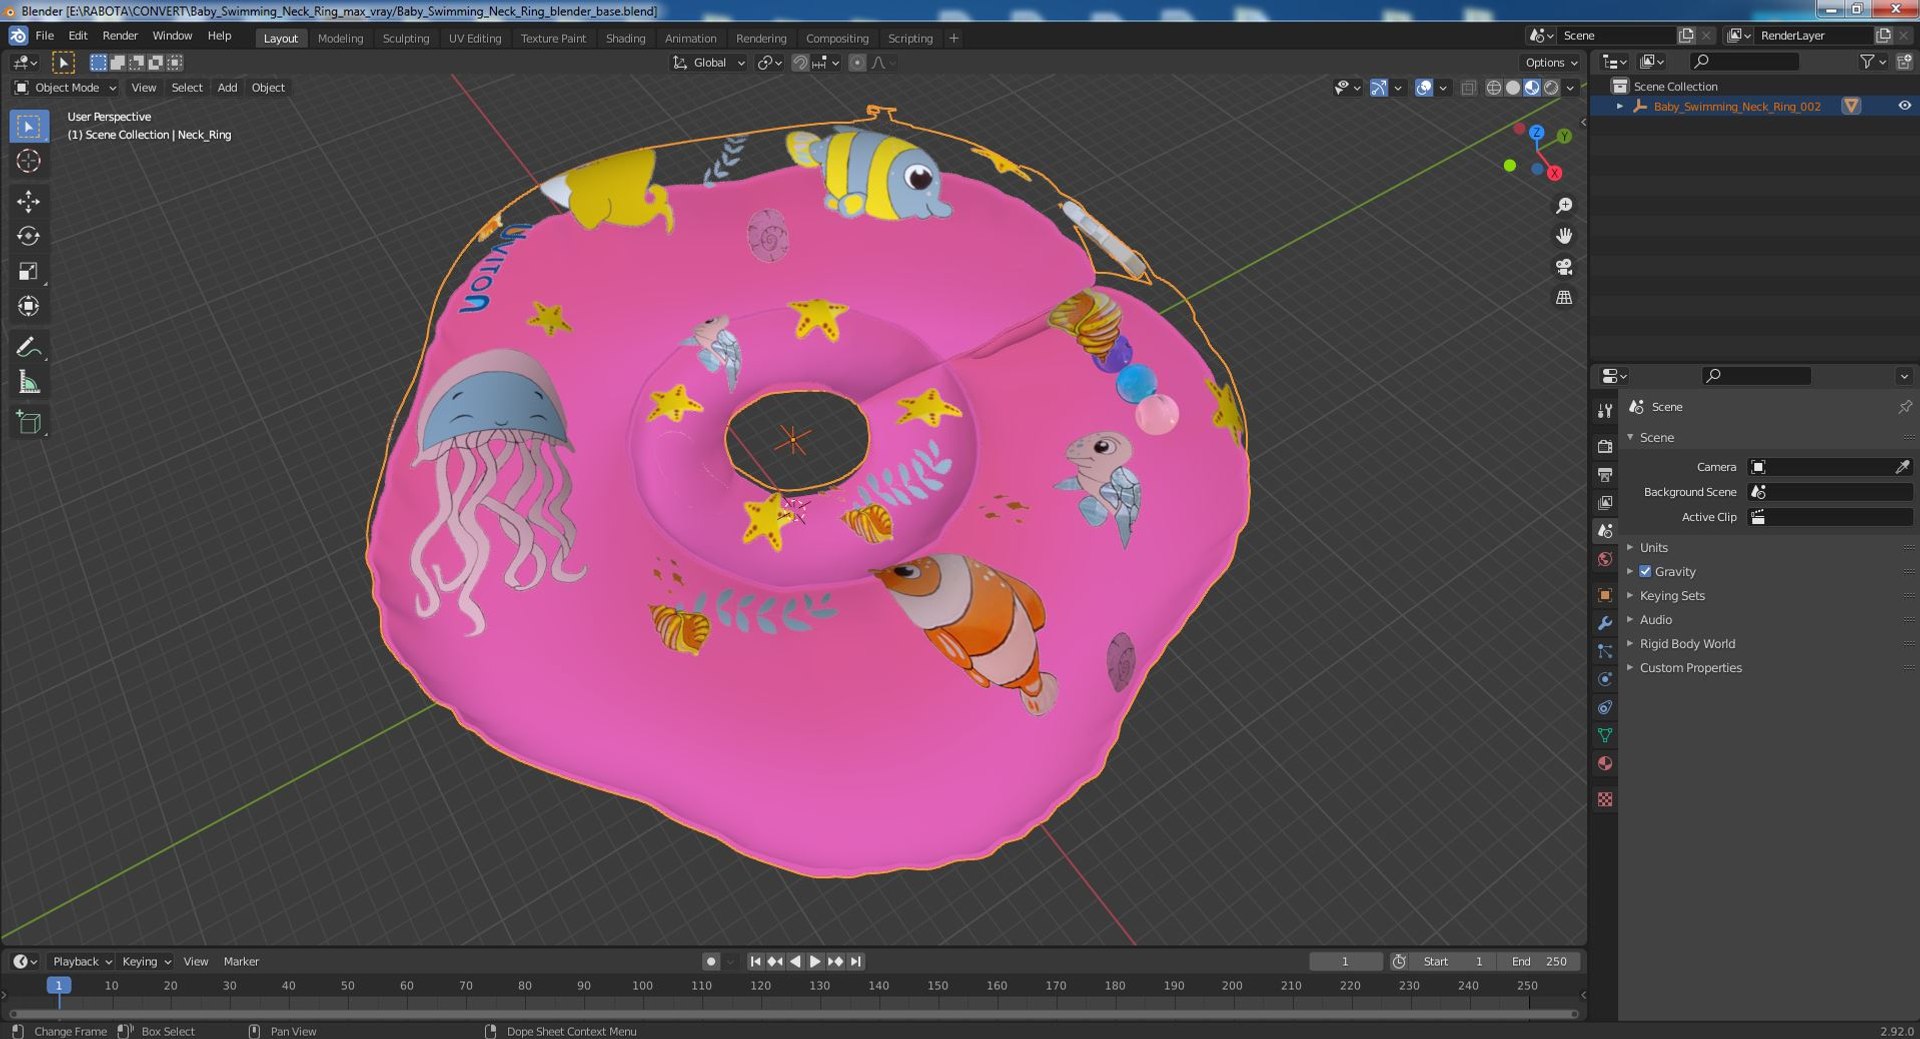Screen dimensions: 1920x1039
Task: Toggle proportional editing button
Action: (857, 63)
